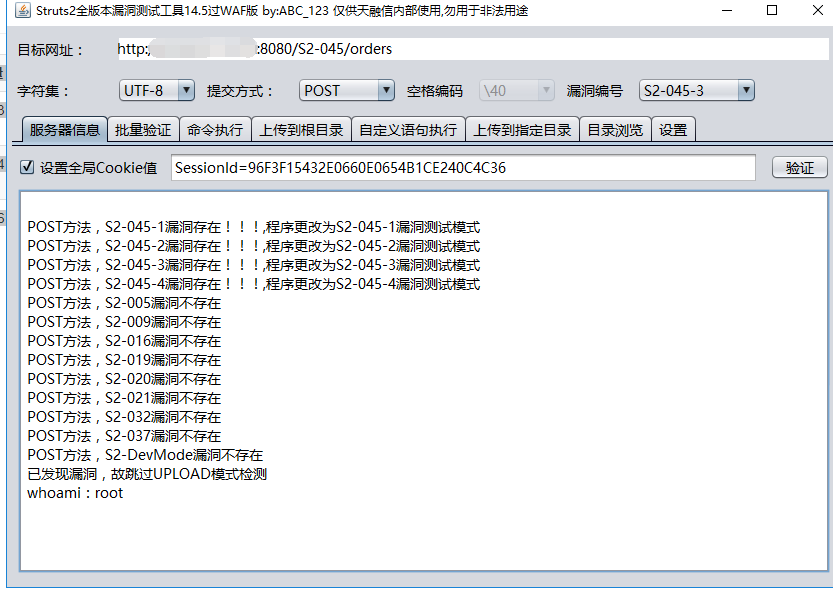Viewport: 833px width, 594px height.
Task: Click the S2-032漏洞不存在 result line
Action: (x=124, y=417)
